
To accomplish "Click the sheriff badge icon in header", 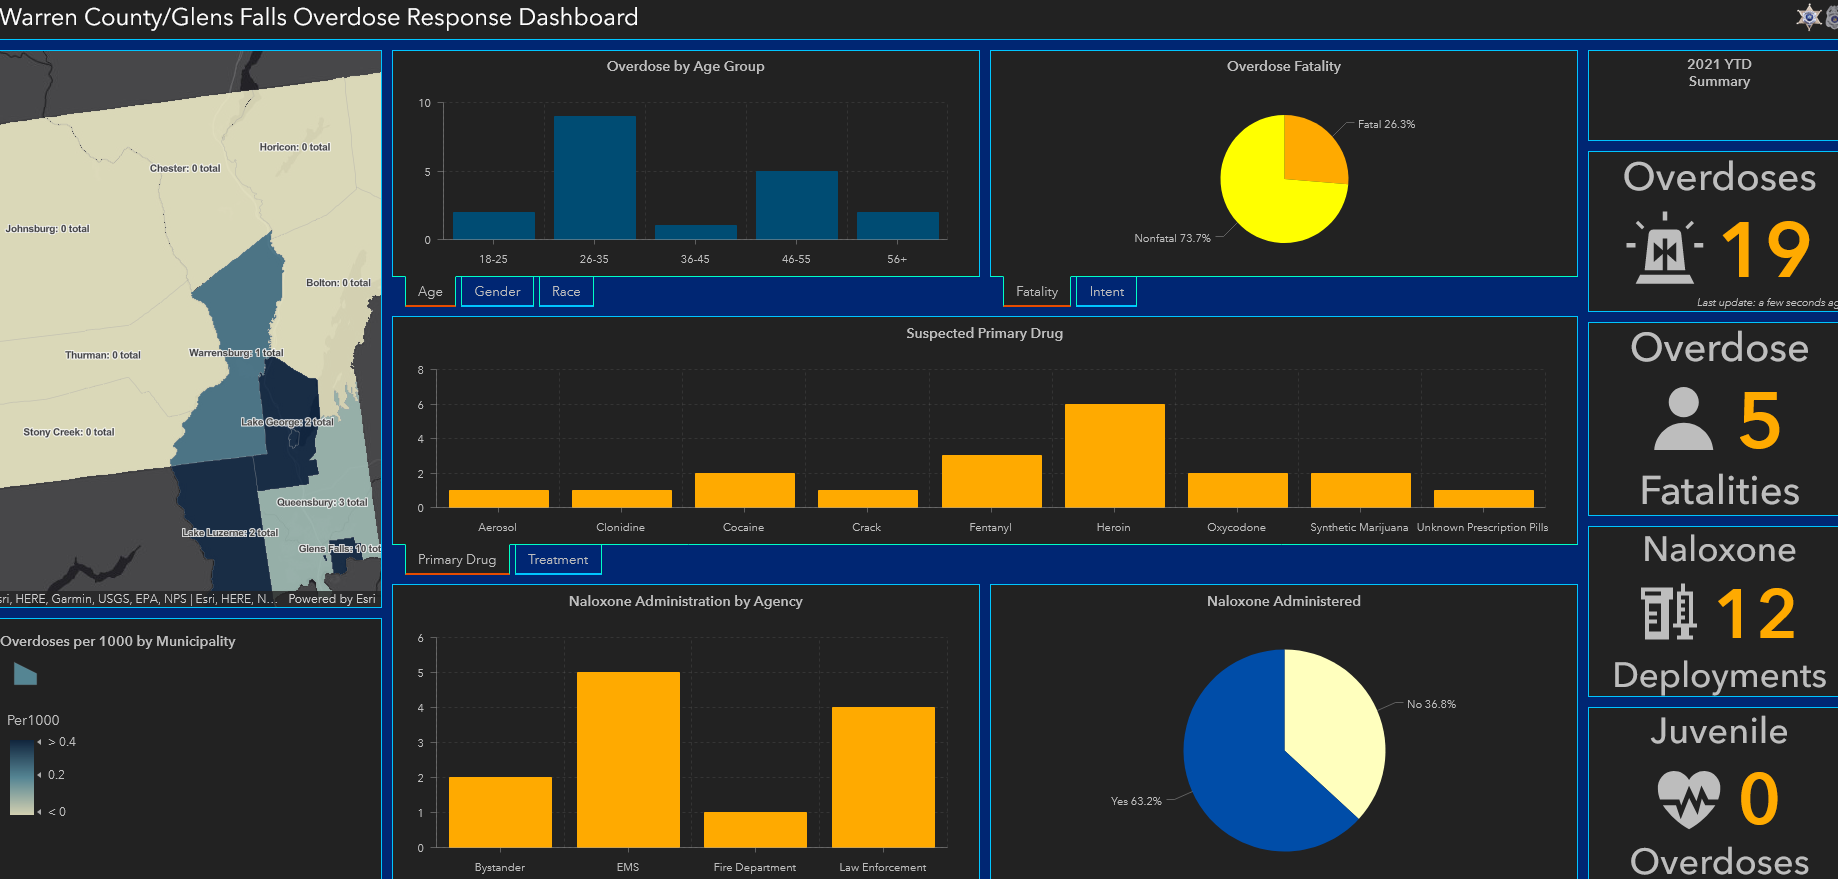I will [x=1809, y=17].
